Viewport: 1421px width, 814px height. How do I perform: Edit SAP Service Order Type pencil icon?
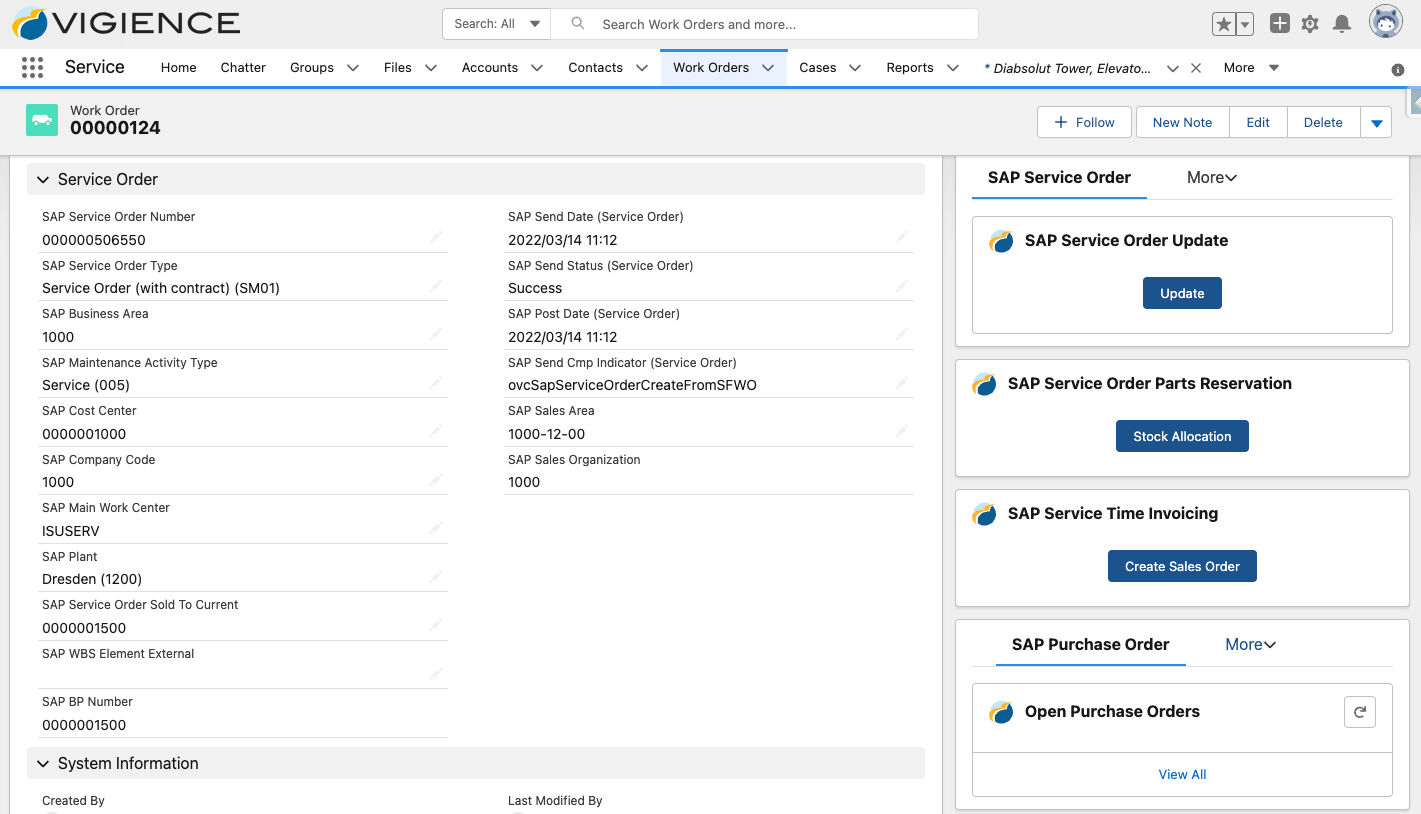tap(436, 286)
